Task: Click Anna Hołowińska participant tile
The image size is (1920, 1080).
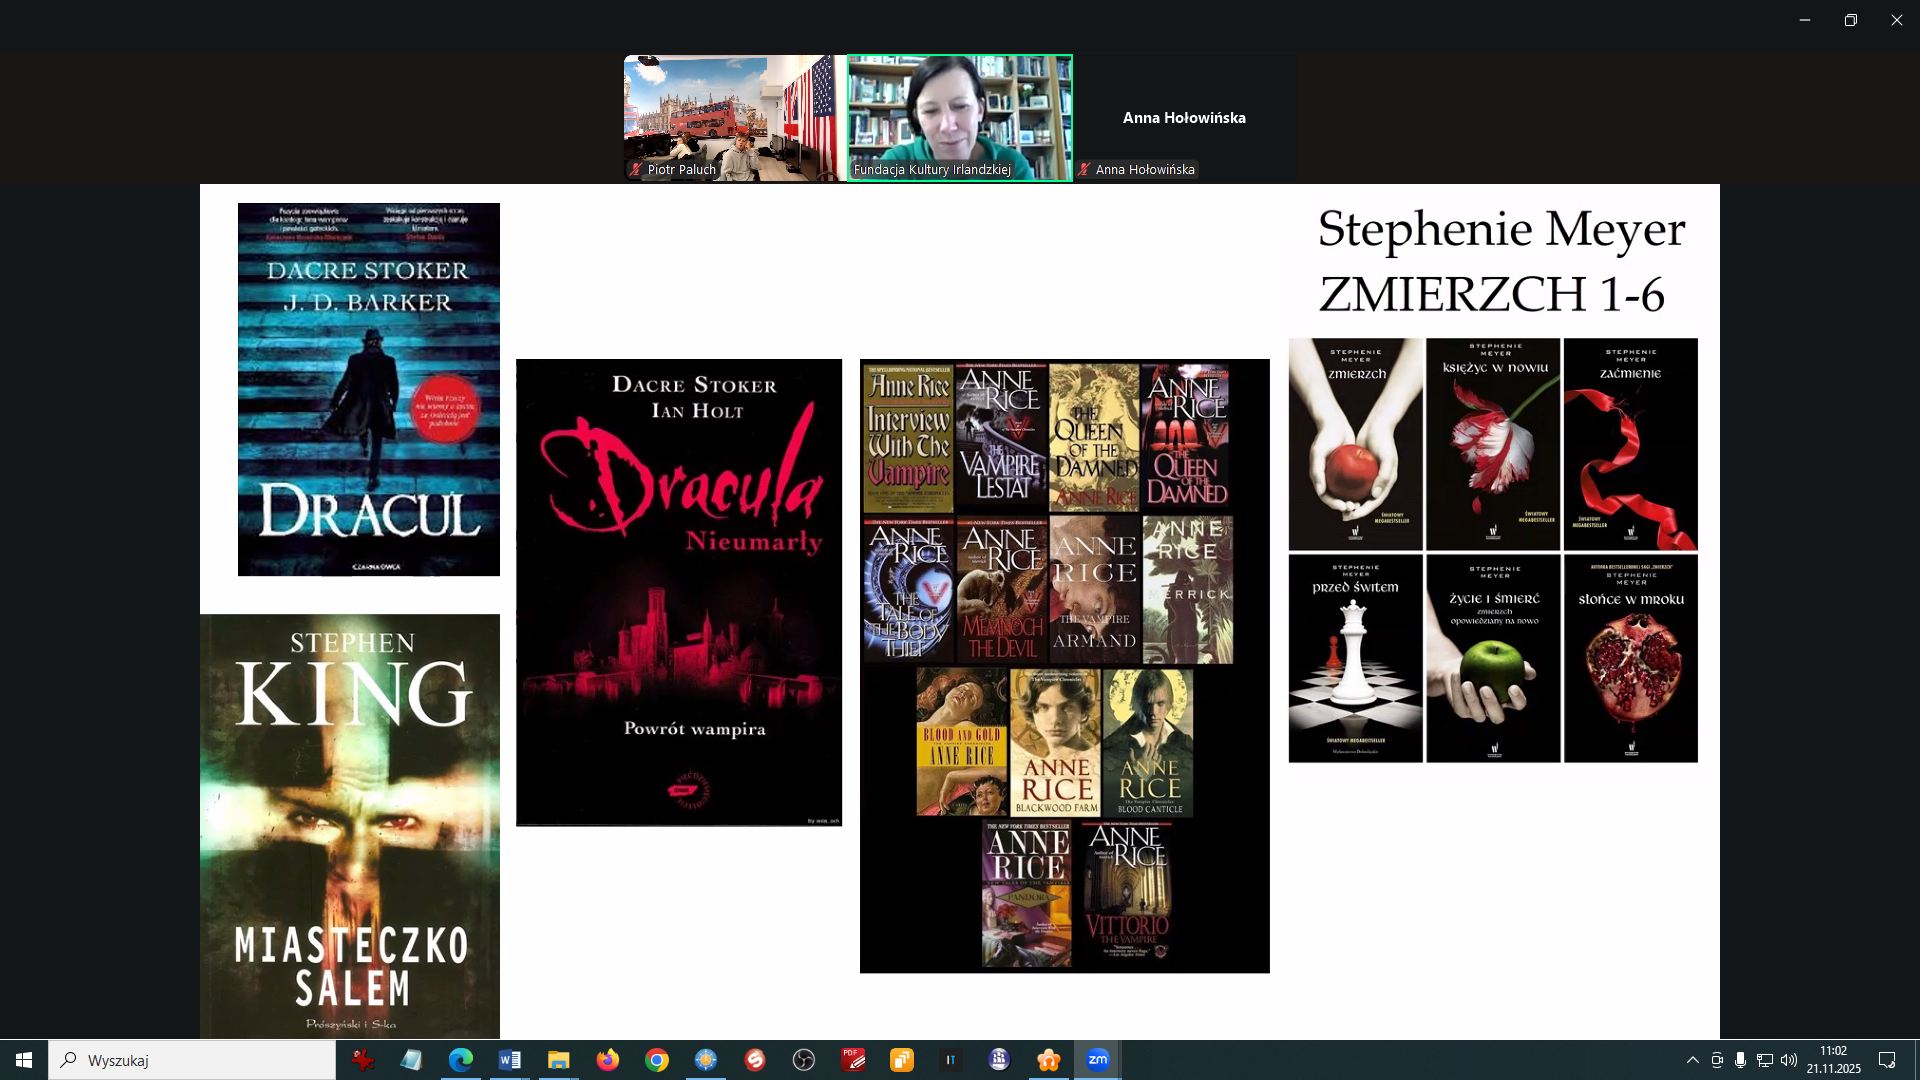Action: coord(1184,118)
